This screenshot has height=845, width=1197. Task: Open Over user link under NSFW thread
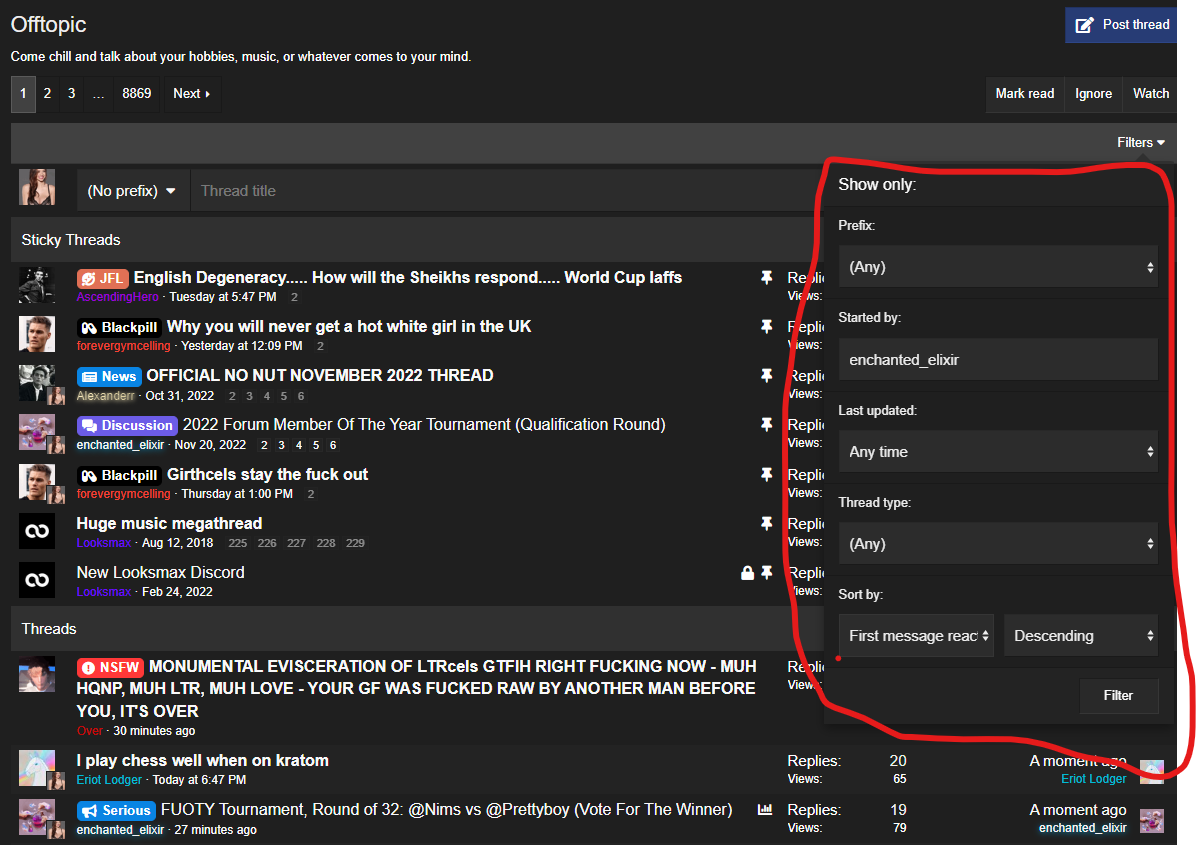coord(89,731)
